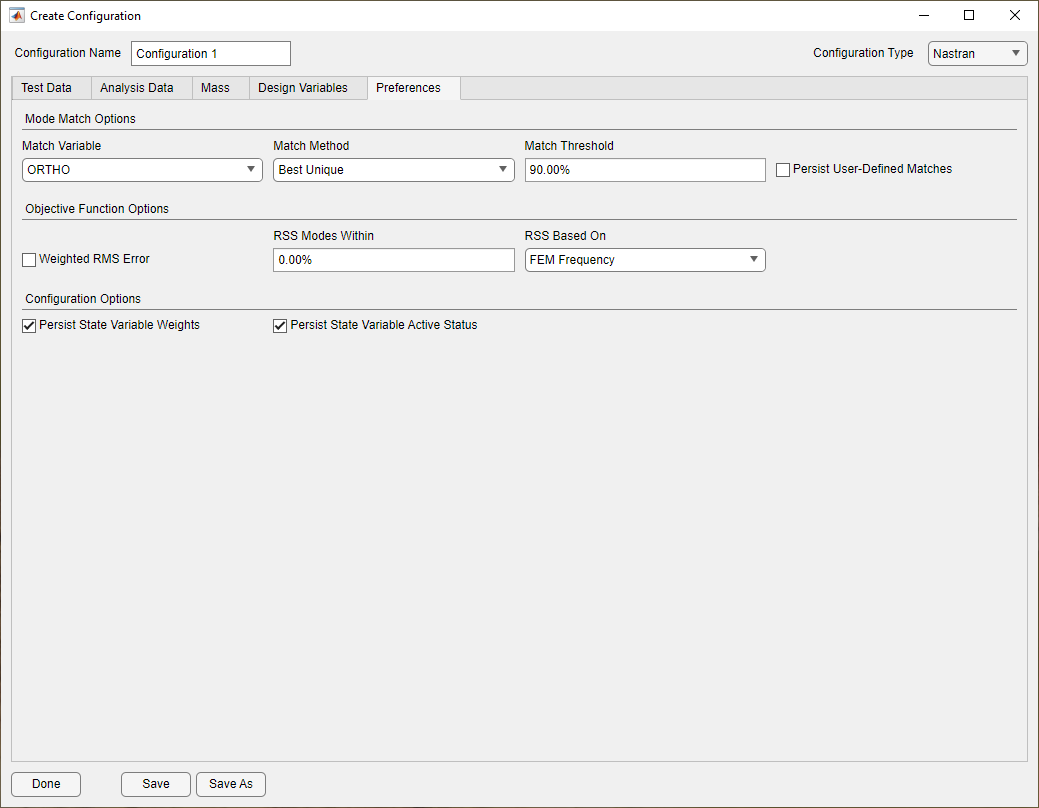Click the Save button
Image resolution: width=1039 pixels, height=808 pixels.
156,784
